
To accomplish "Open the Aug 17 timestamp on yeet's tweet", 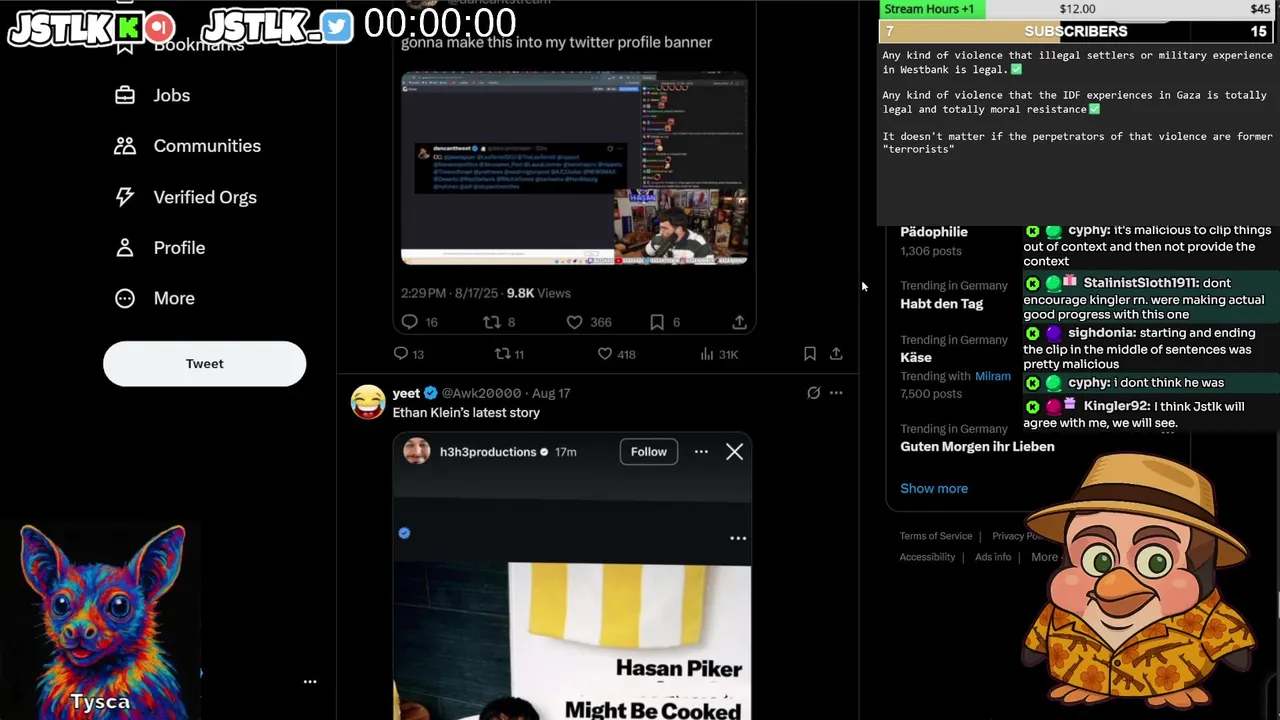I will [x=551, y=393].
